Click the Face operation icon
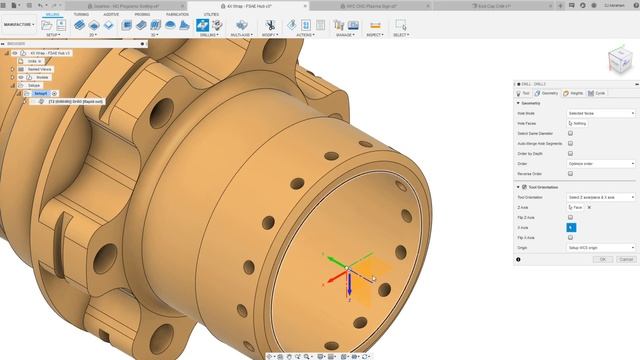 [x=109, y=25]
